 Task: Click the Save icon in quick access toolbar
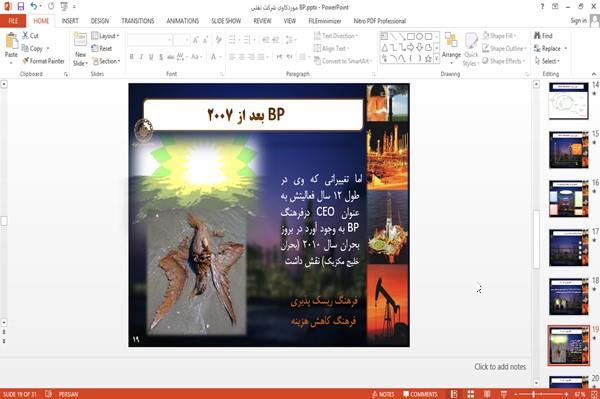(21, 6)
